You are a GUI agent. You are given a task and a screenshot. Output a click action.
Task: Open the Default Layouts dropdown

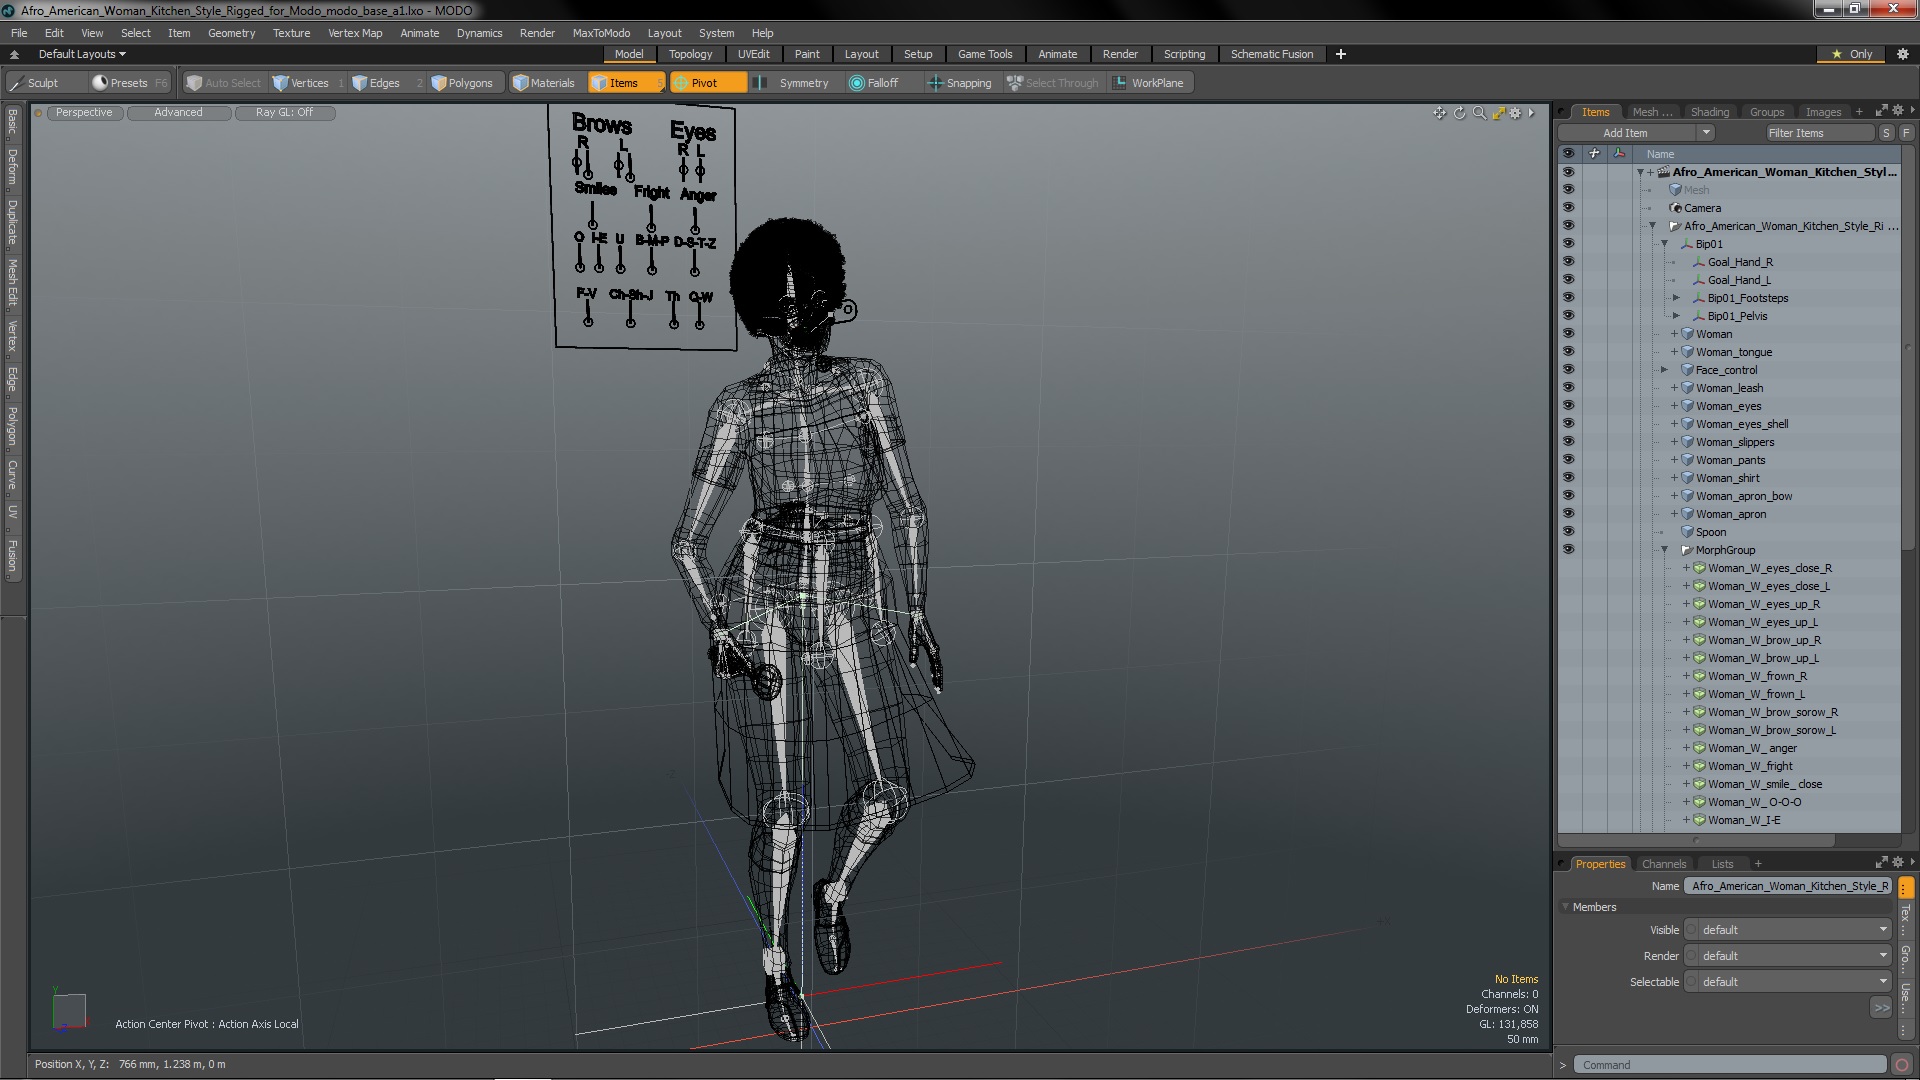pyautogui.click(x=82, y=54)
